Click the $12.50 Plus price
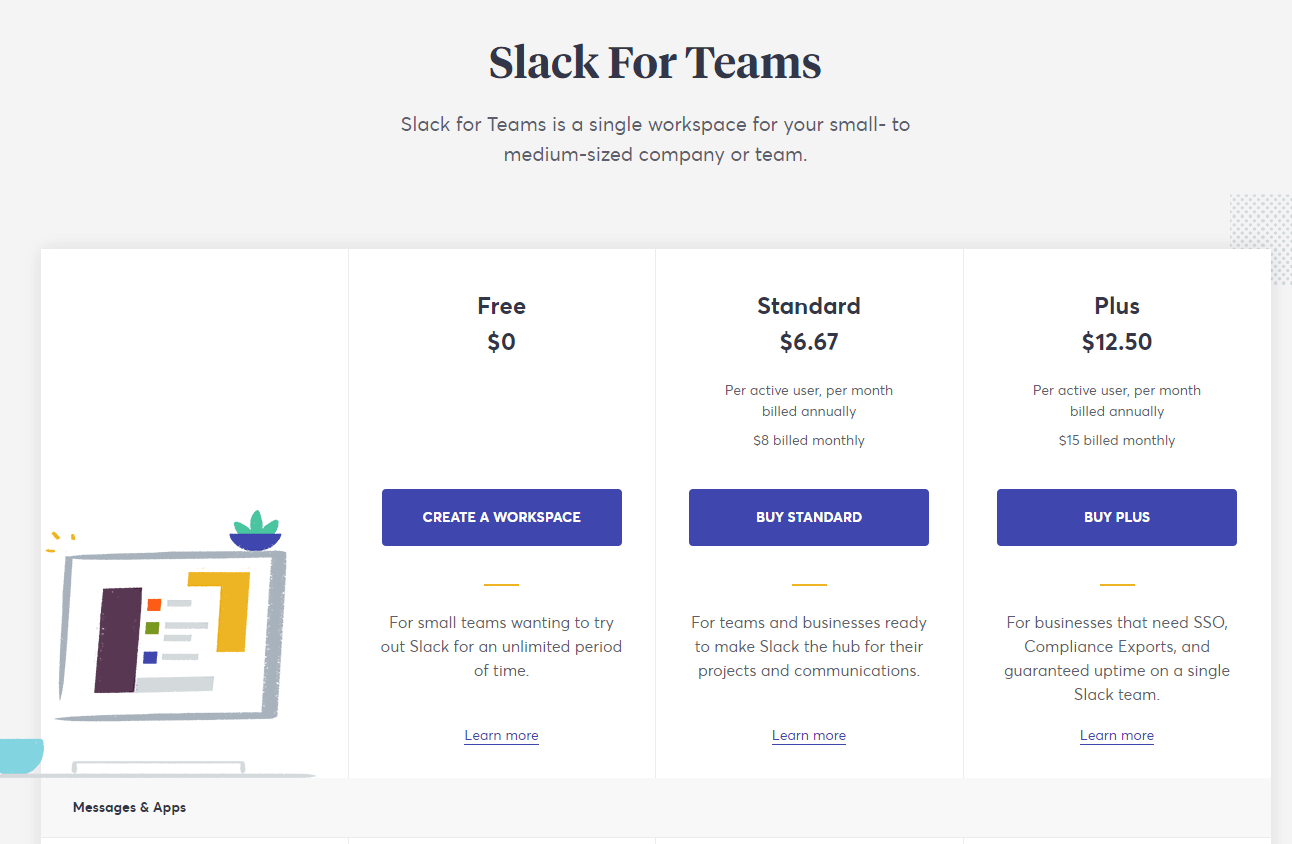Viewport: 1292px width, 844px height. pyautogui.click(x=1116, y=341)
